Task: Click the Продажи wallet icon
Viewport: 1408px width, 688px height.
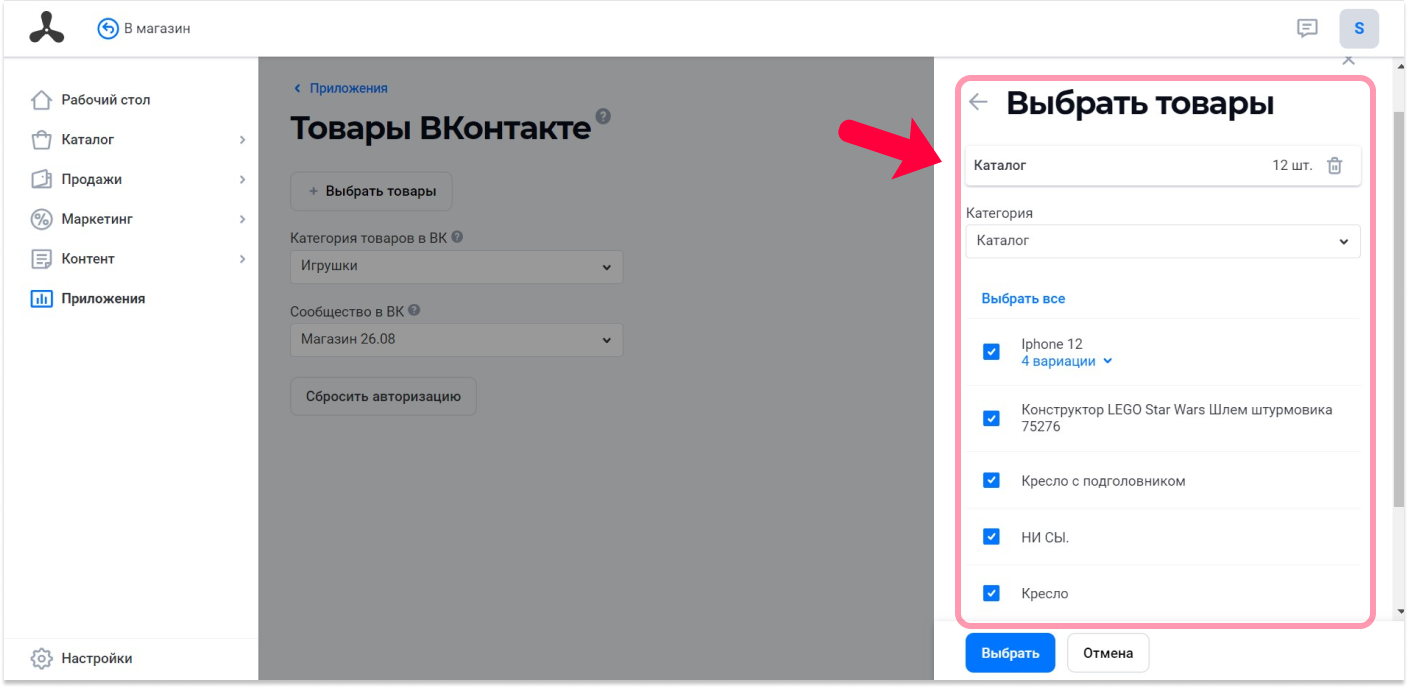Action: (x=41, y=179)
